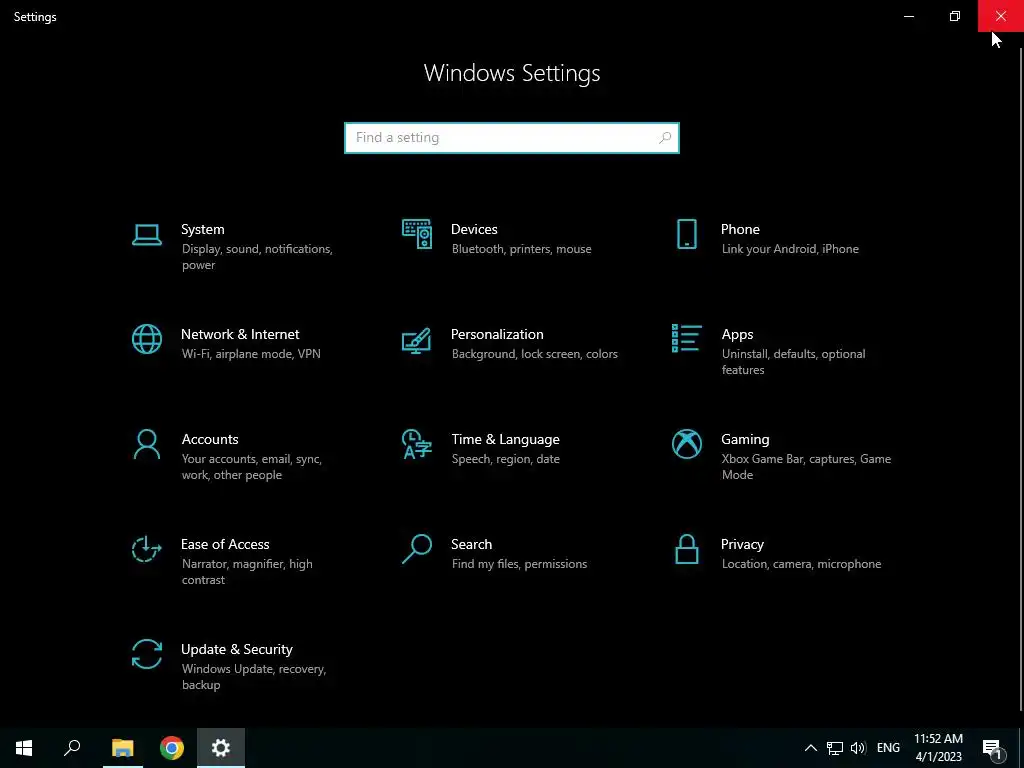The image size is (1024, 768).
Task: Click 'Link your Android, iPhone' description
Action: pos(790,249)
